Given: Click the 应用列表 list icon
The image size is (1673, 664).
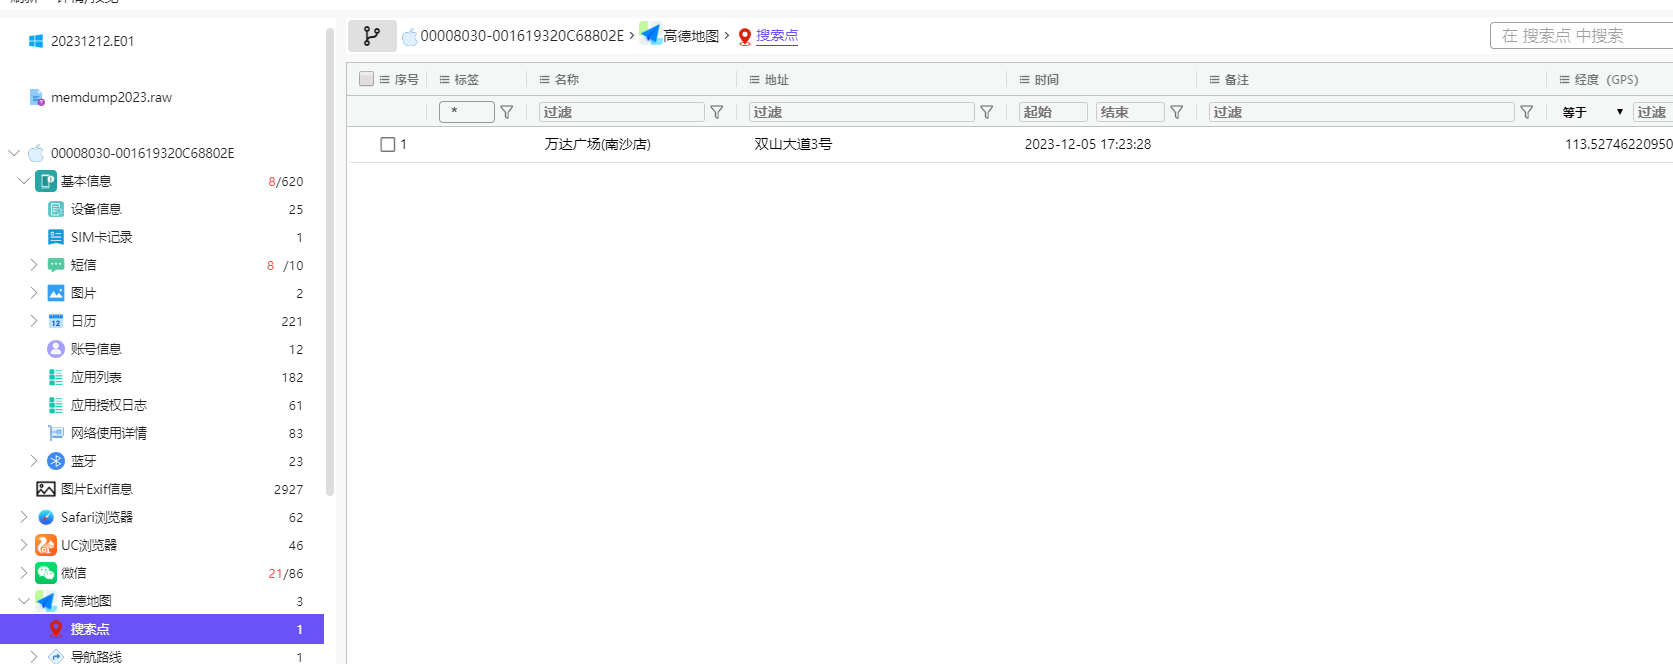Looking at the screenshot, I should 56,377.
